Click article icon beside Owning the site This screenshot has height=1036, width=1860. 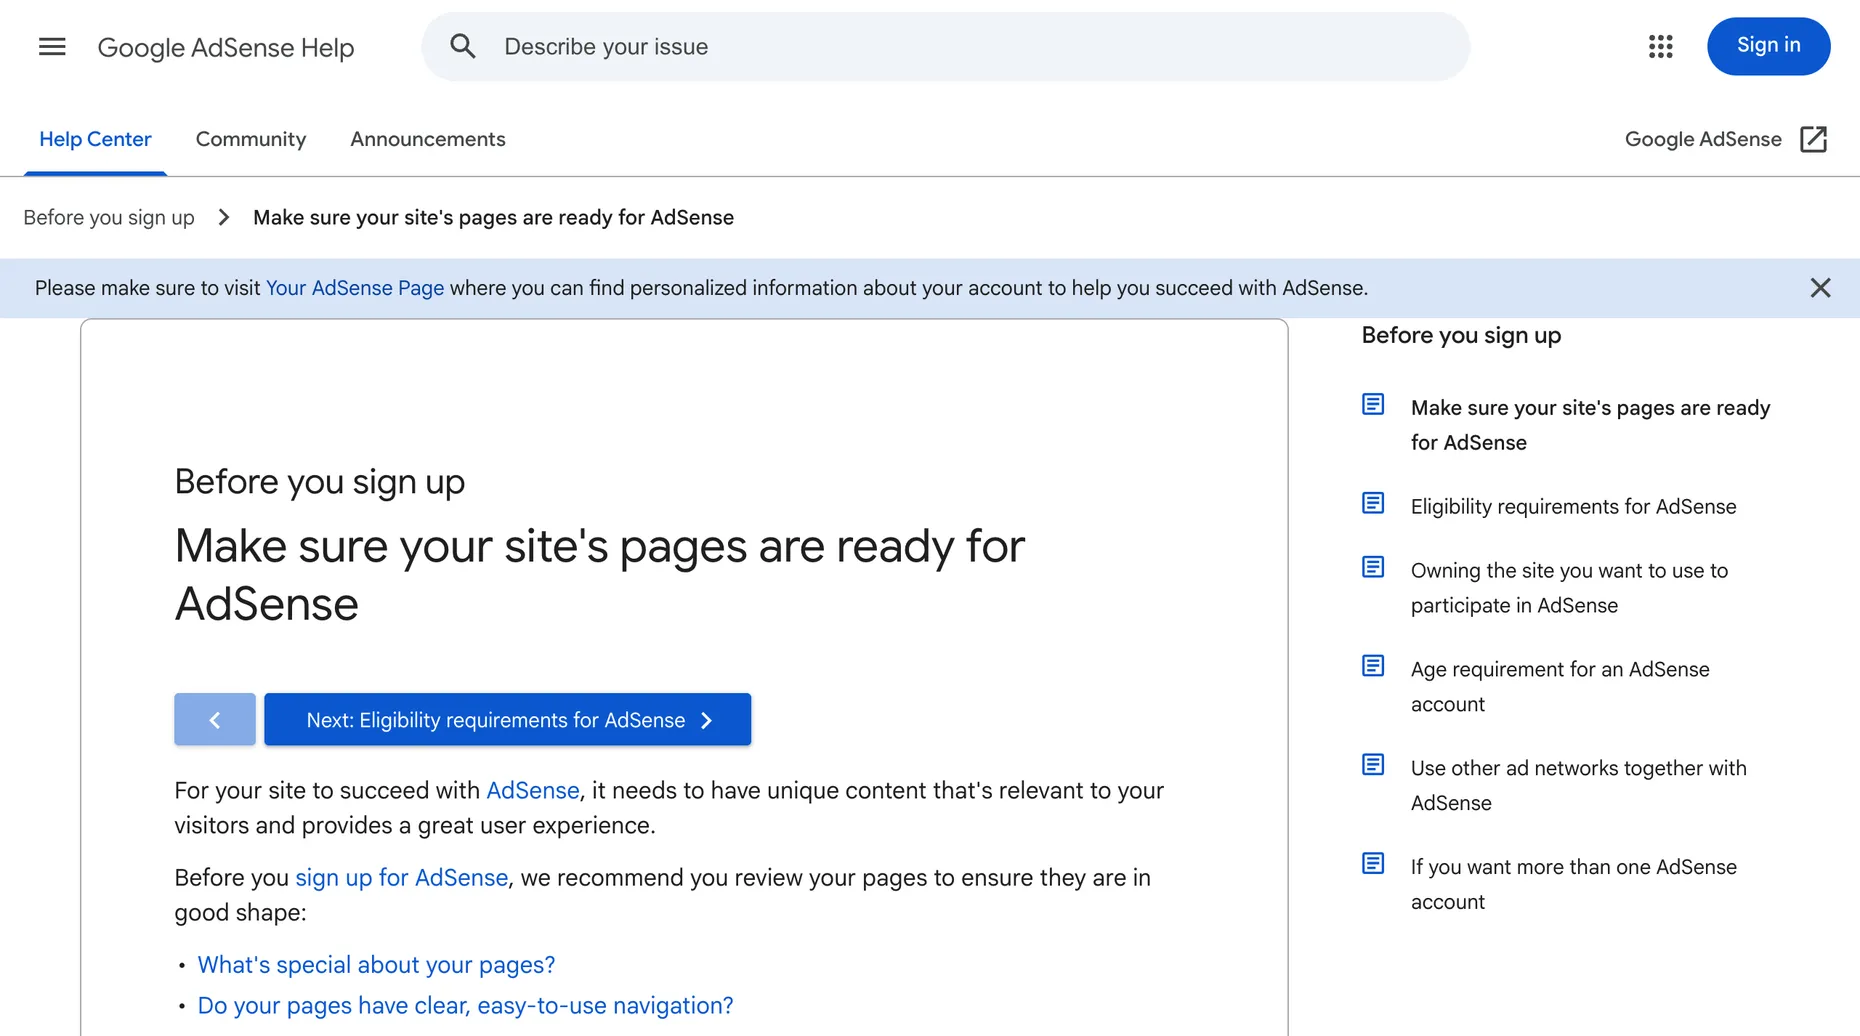(x=1373, y=567)
